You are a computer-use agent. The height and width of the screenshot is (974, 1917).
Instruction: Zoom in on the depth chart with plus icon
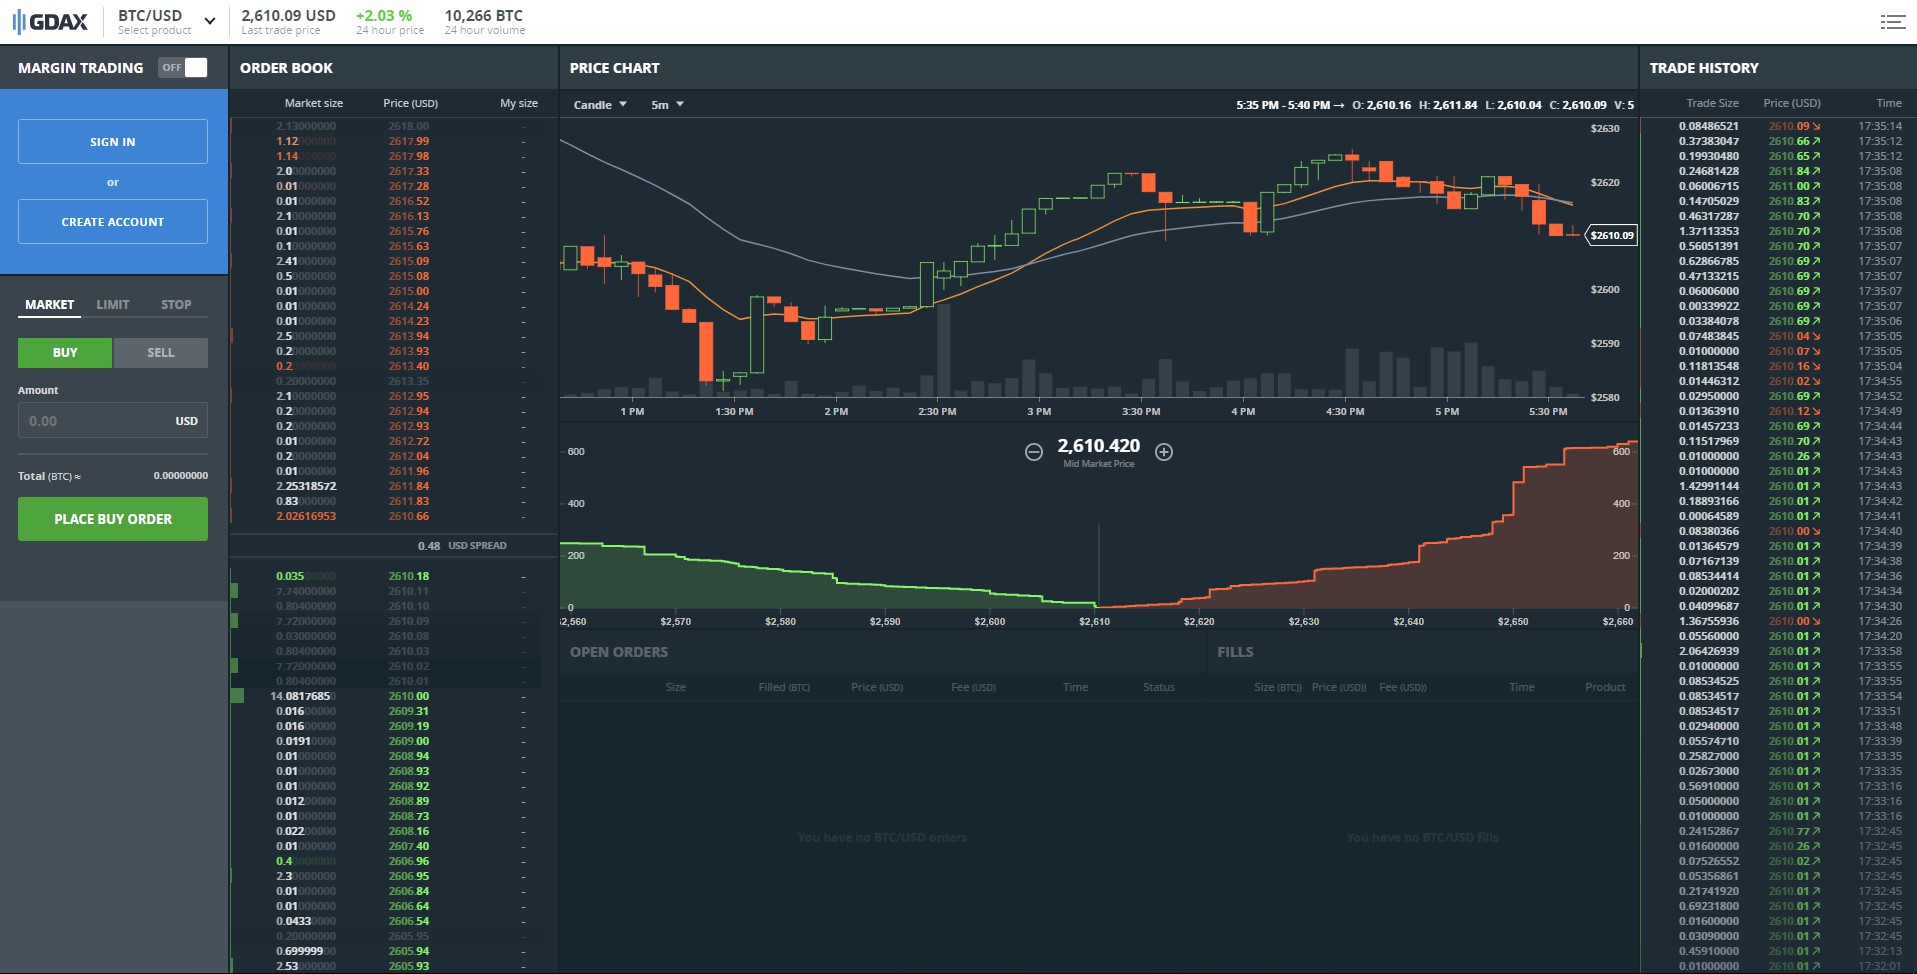click(x=1164, y=452)
